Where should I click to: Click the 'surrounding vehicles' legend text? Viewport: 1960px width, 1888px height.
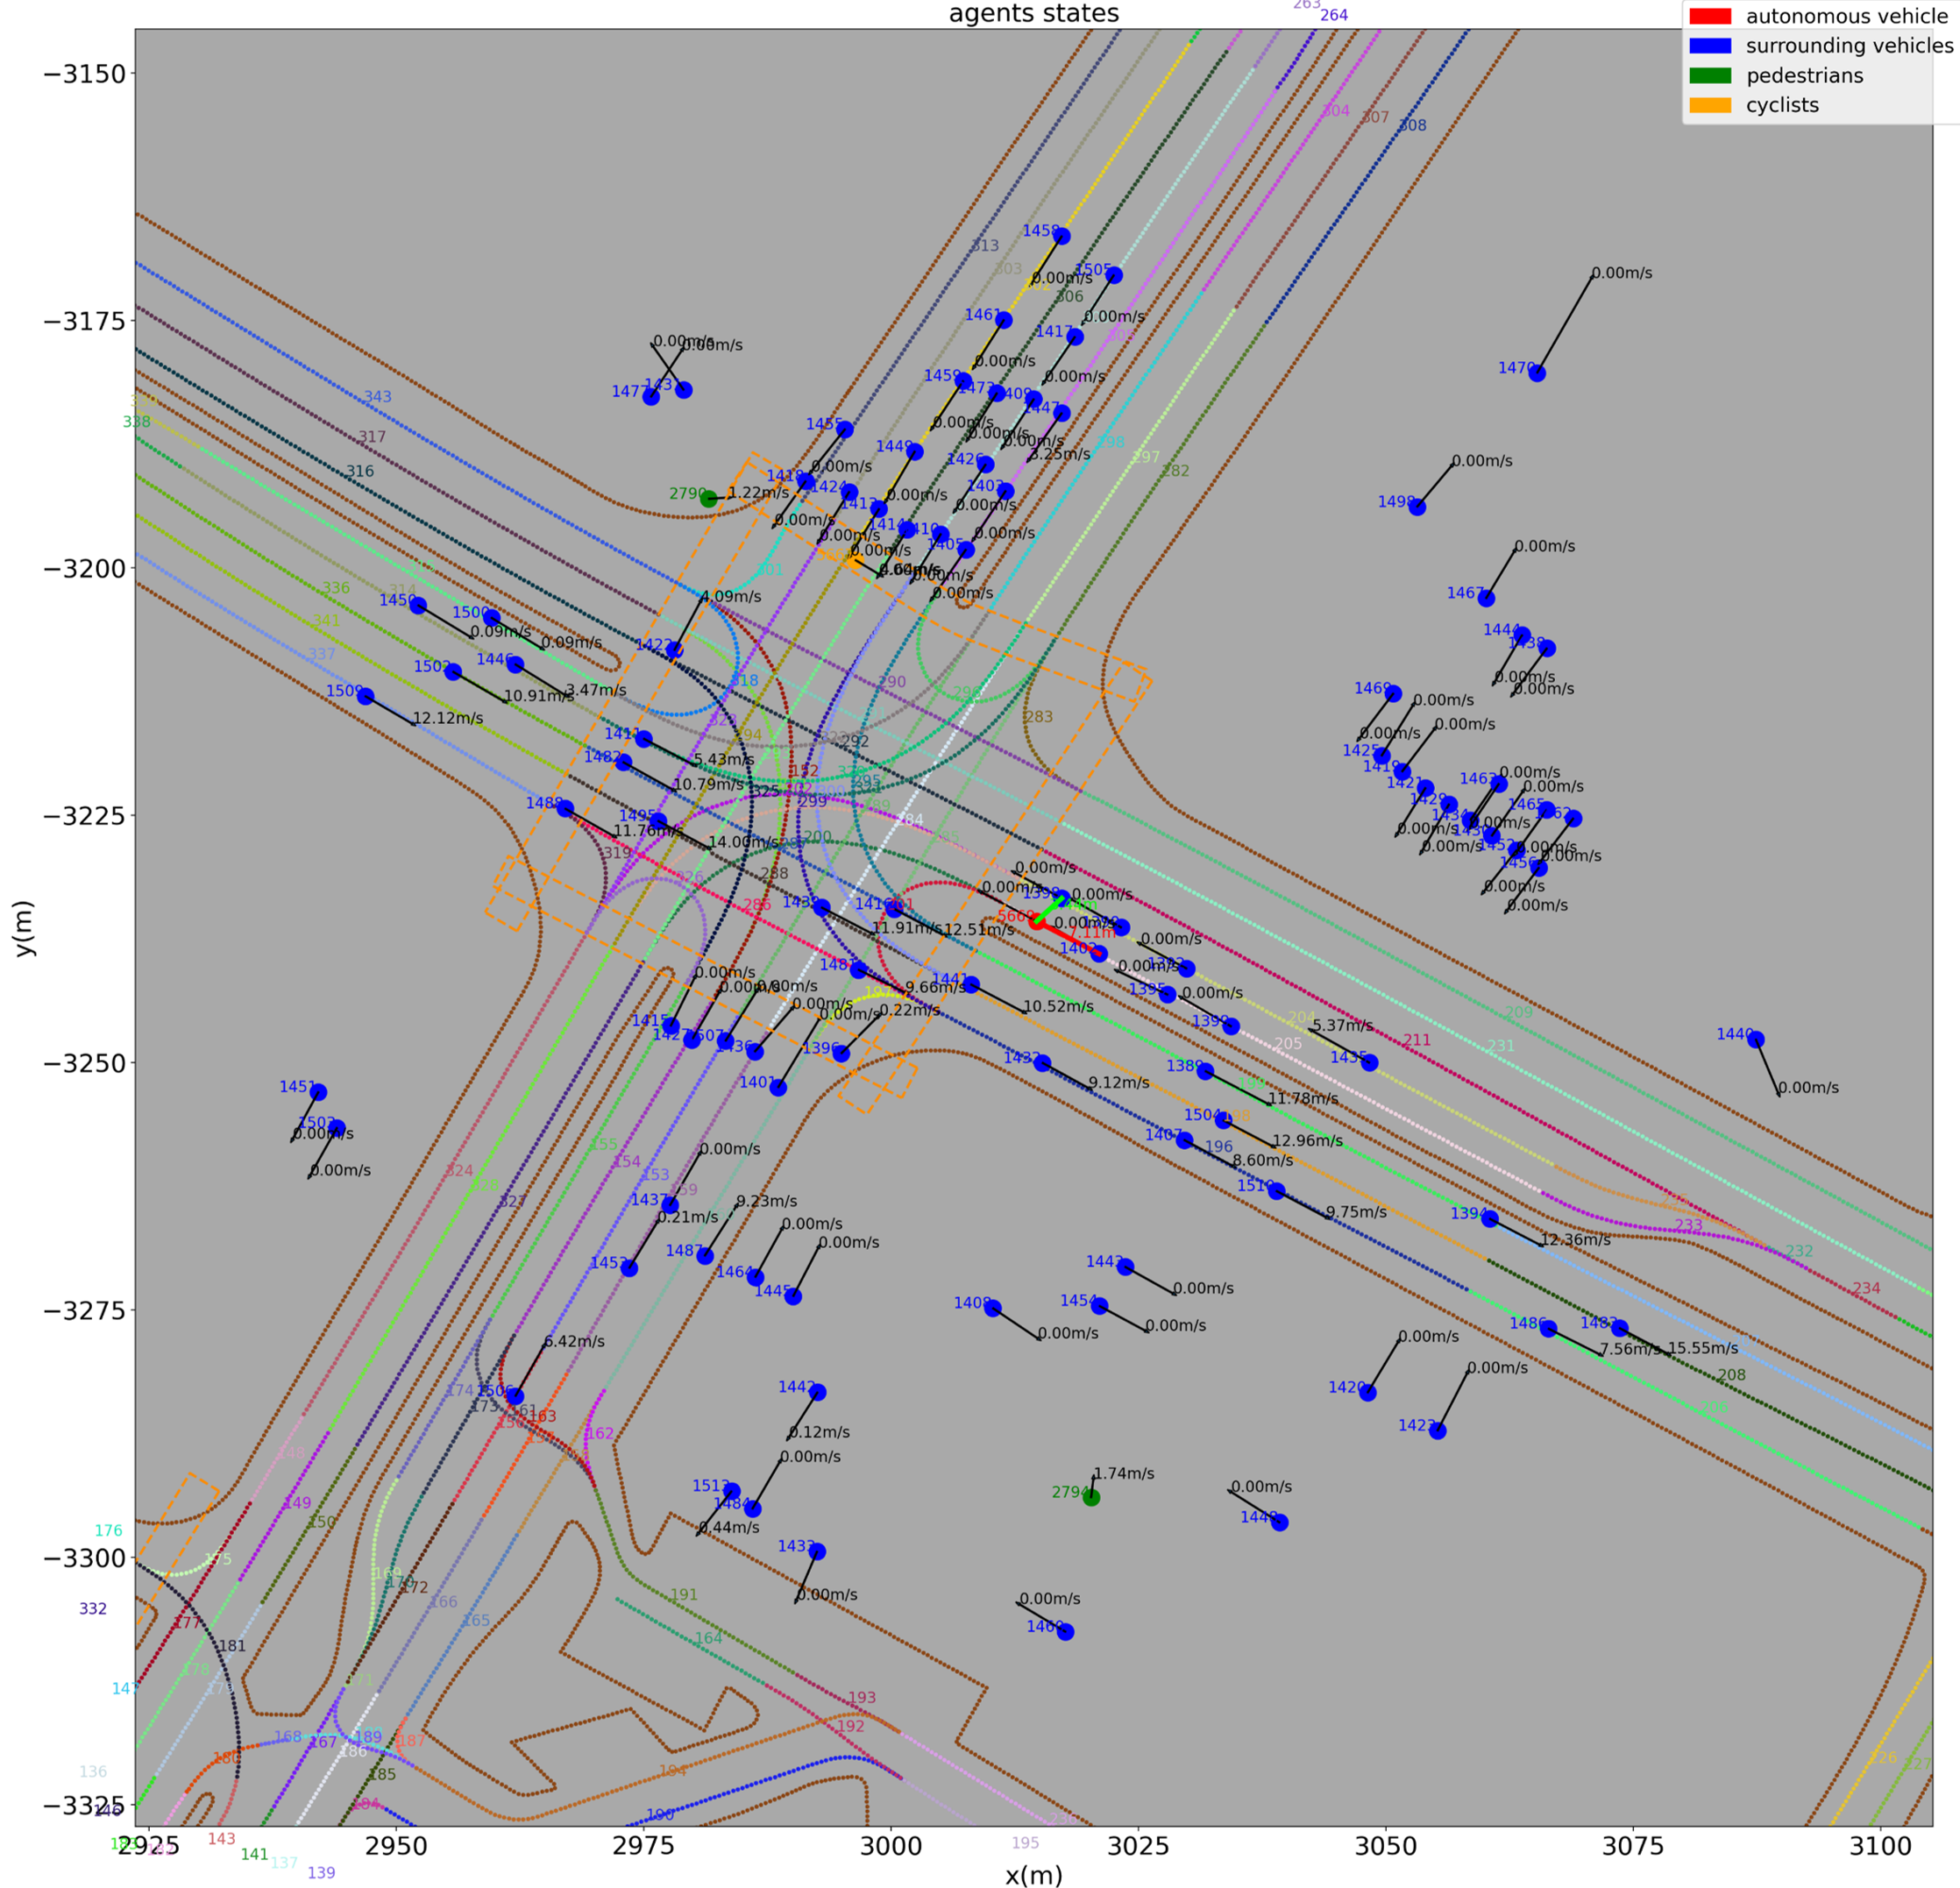point(1849,46)
